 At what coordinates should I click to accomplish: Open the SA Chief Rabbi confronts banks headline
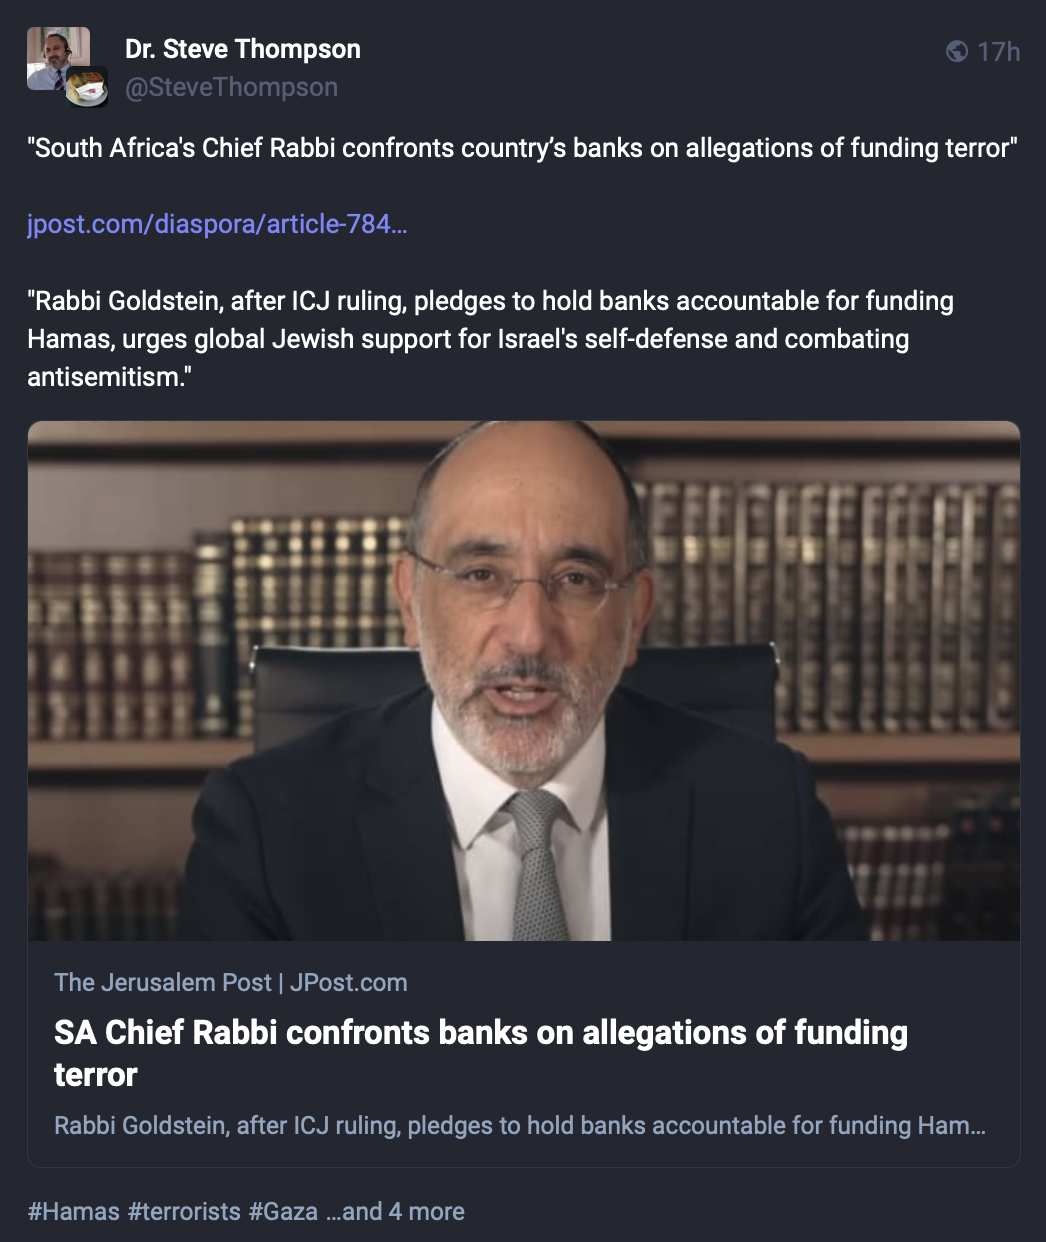[481, 1053]
